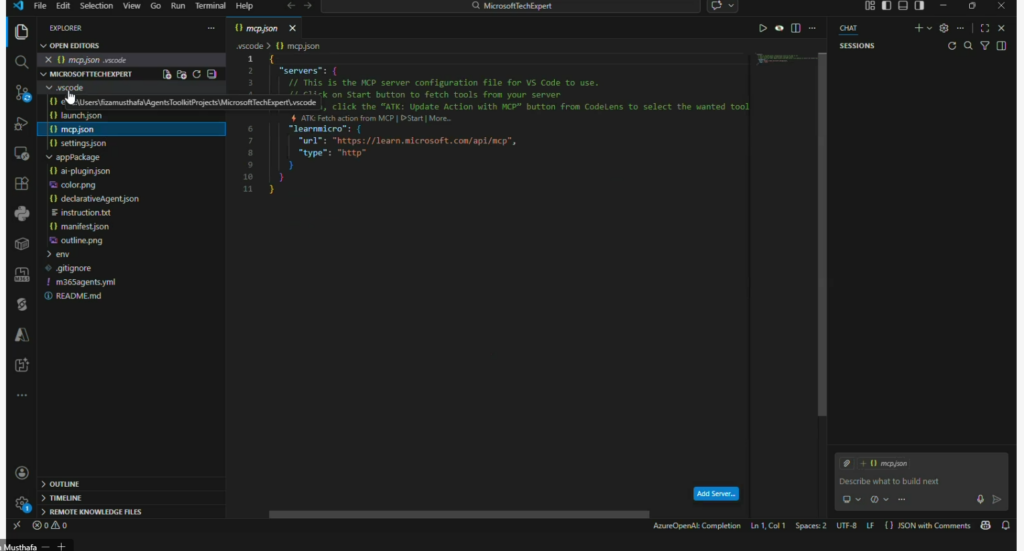Open the Source Control view
Screen dimensions: 1024x551
(21, 93)
